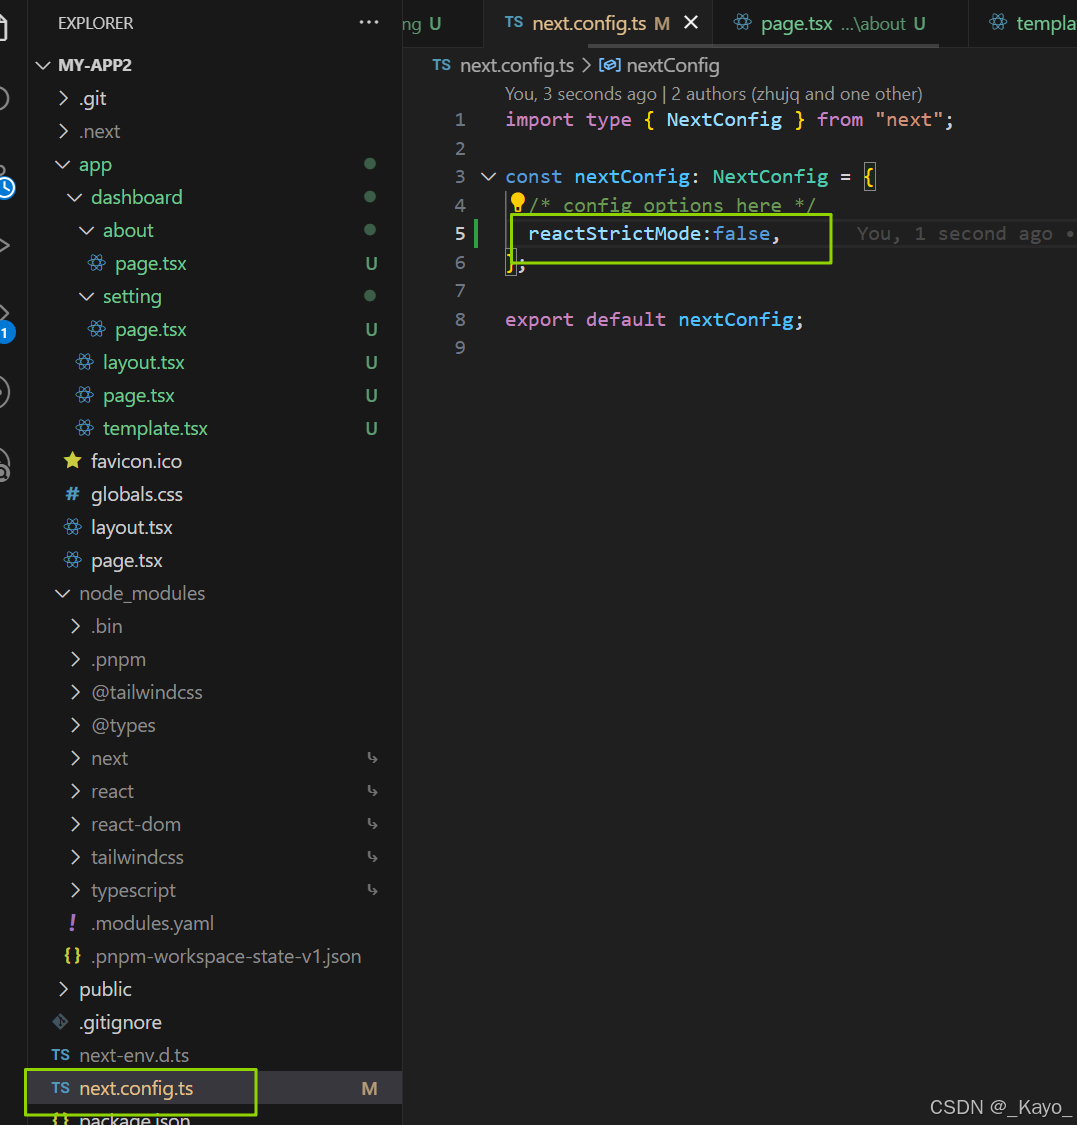This screenshot has height=1125, width=1077.
Task: Expand the @tailwindcss folder
Action: 75,692
